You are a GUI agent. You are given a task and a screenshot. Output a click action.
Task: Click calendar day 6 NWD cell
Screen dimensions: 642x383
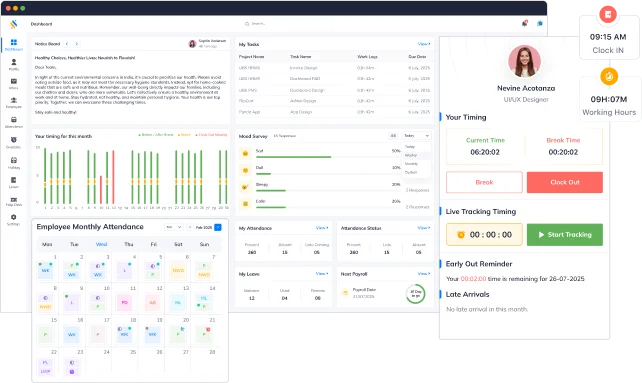tap(178, 270)
